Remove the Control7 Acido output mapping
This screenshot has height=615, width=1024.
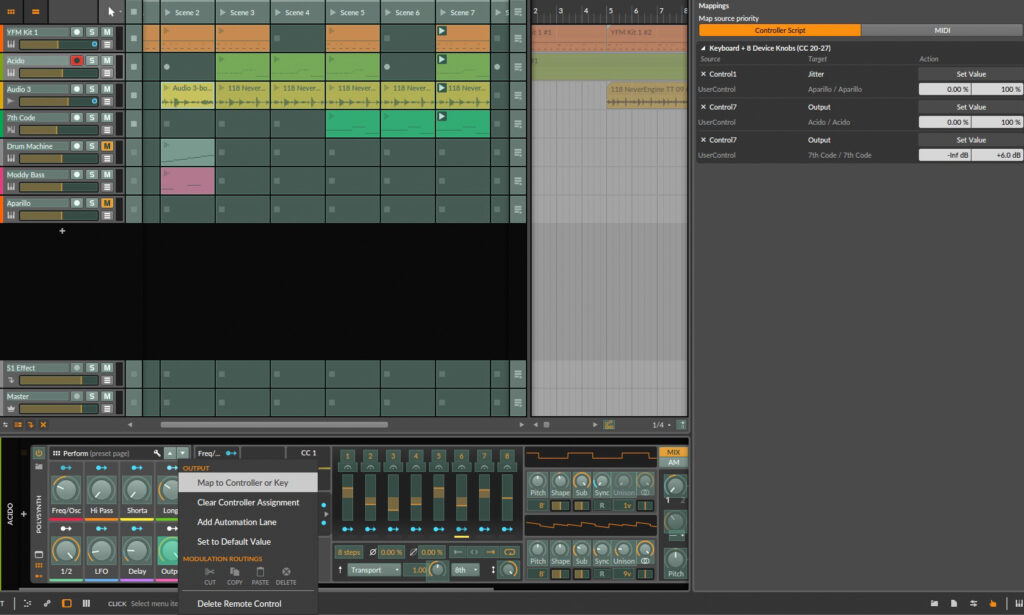[703, 107]
